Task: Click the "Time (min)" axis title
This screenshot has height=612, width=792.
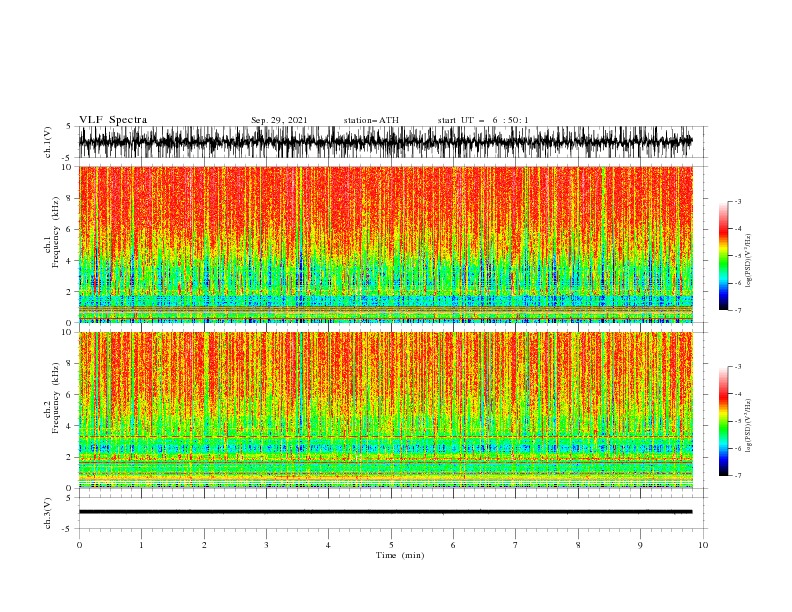Action: click(x=400, y=555)
